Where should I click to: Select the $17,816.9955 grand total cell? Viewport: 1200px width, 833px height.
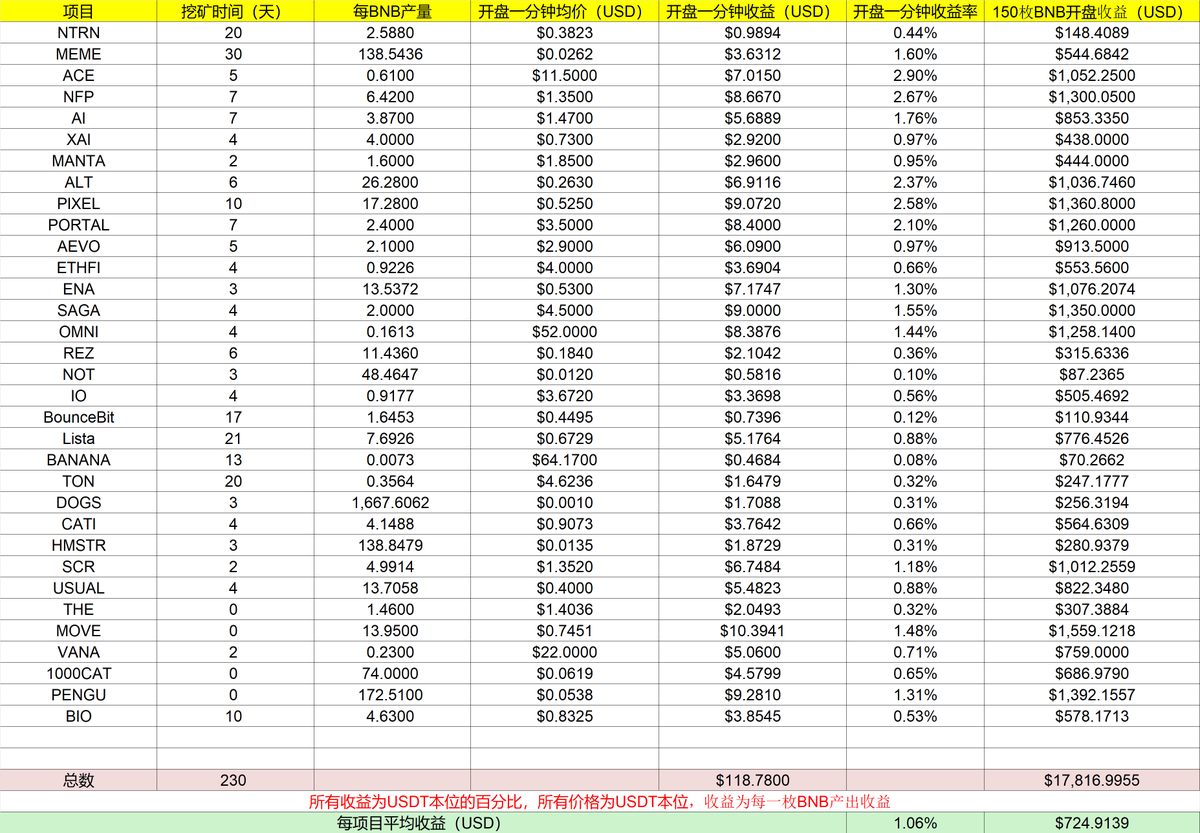[1092, 780]
